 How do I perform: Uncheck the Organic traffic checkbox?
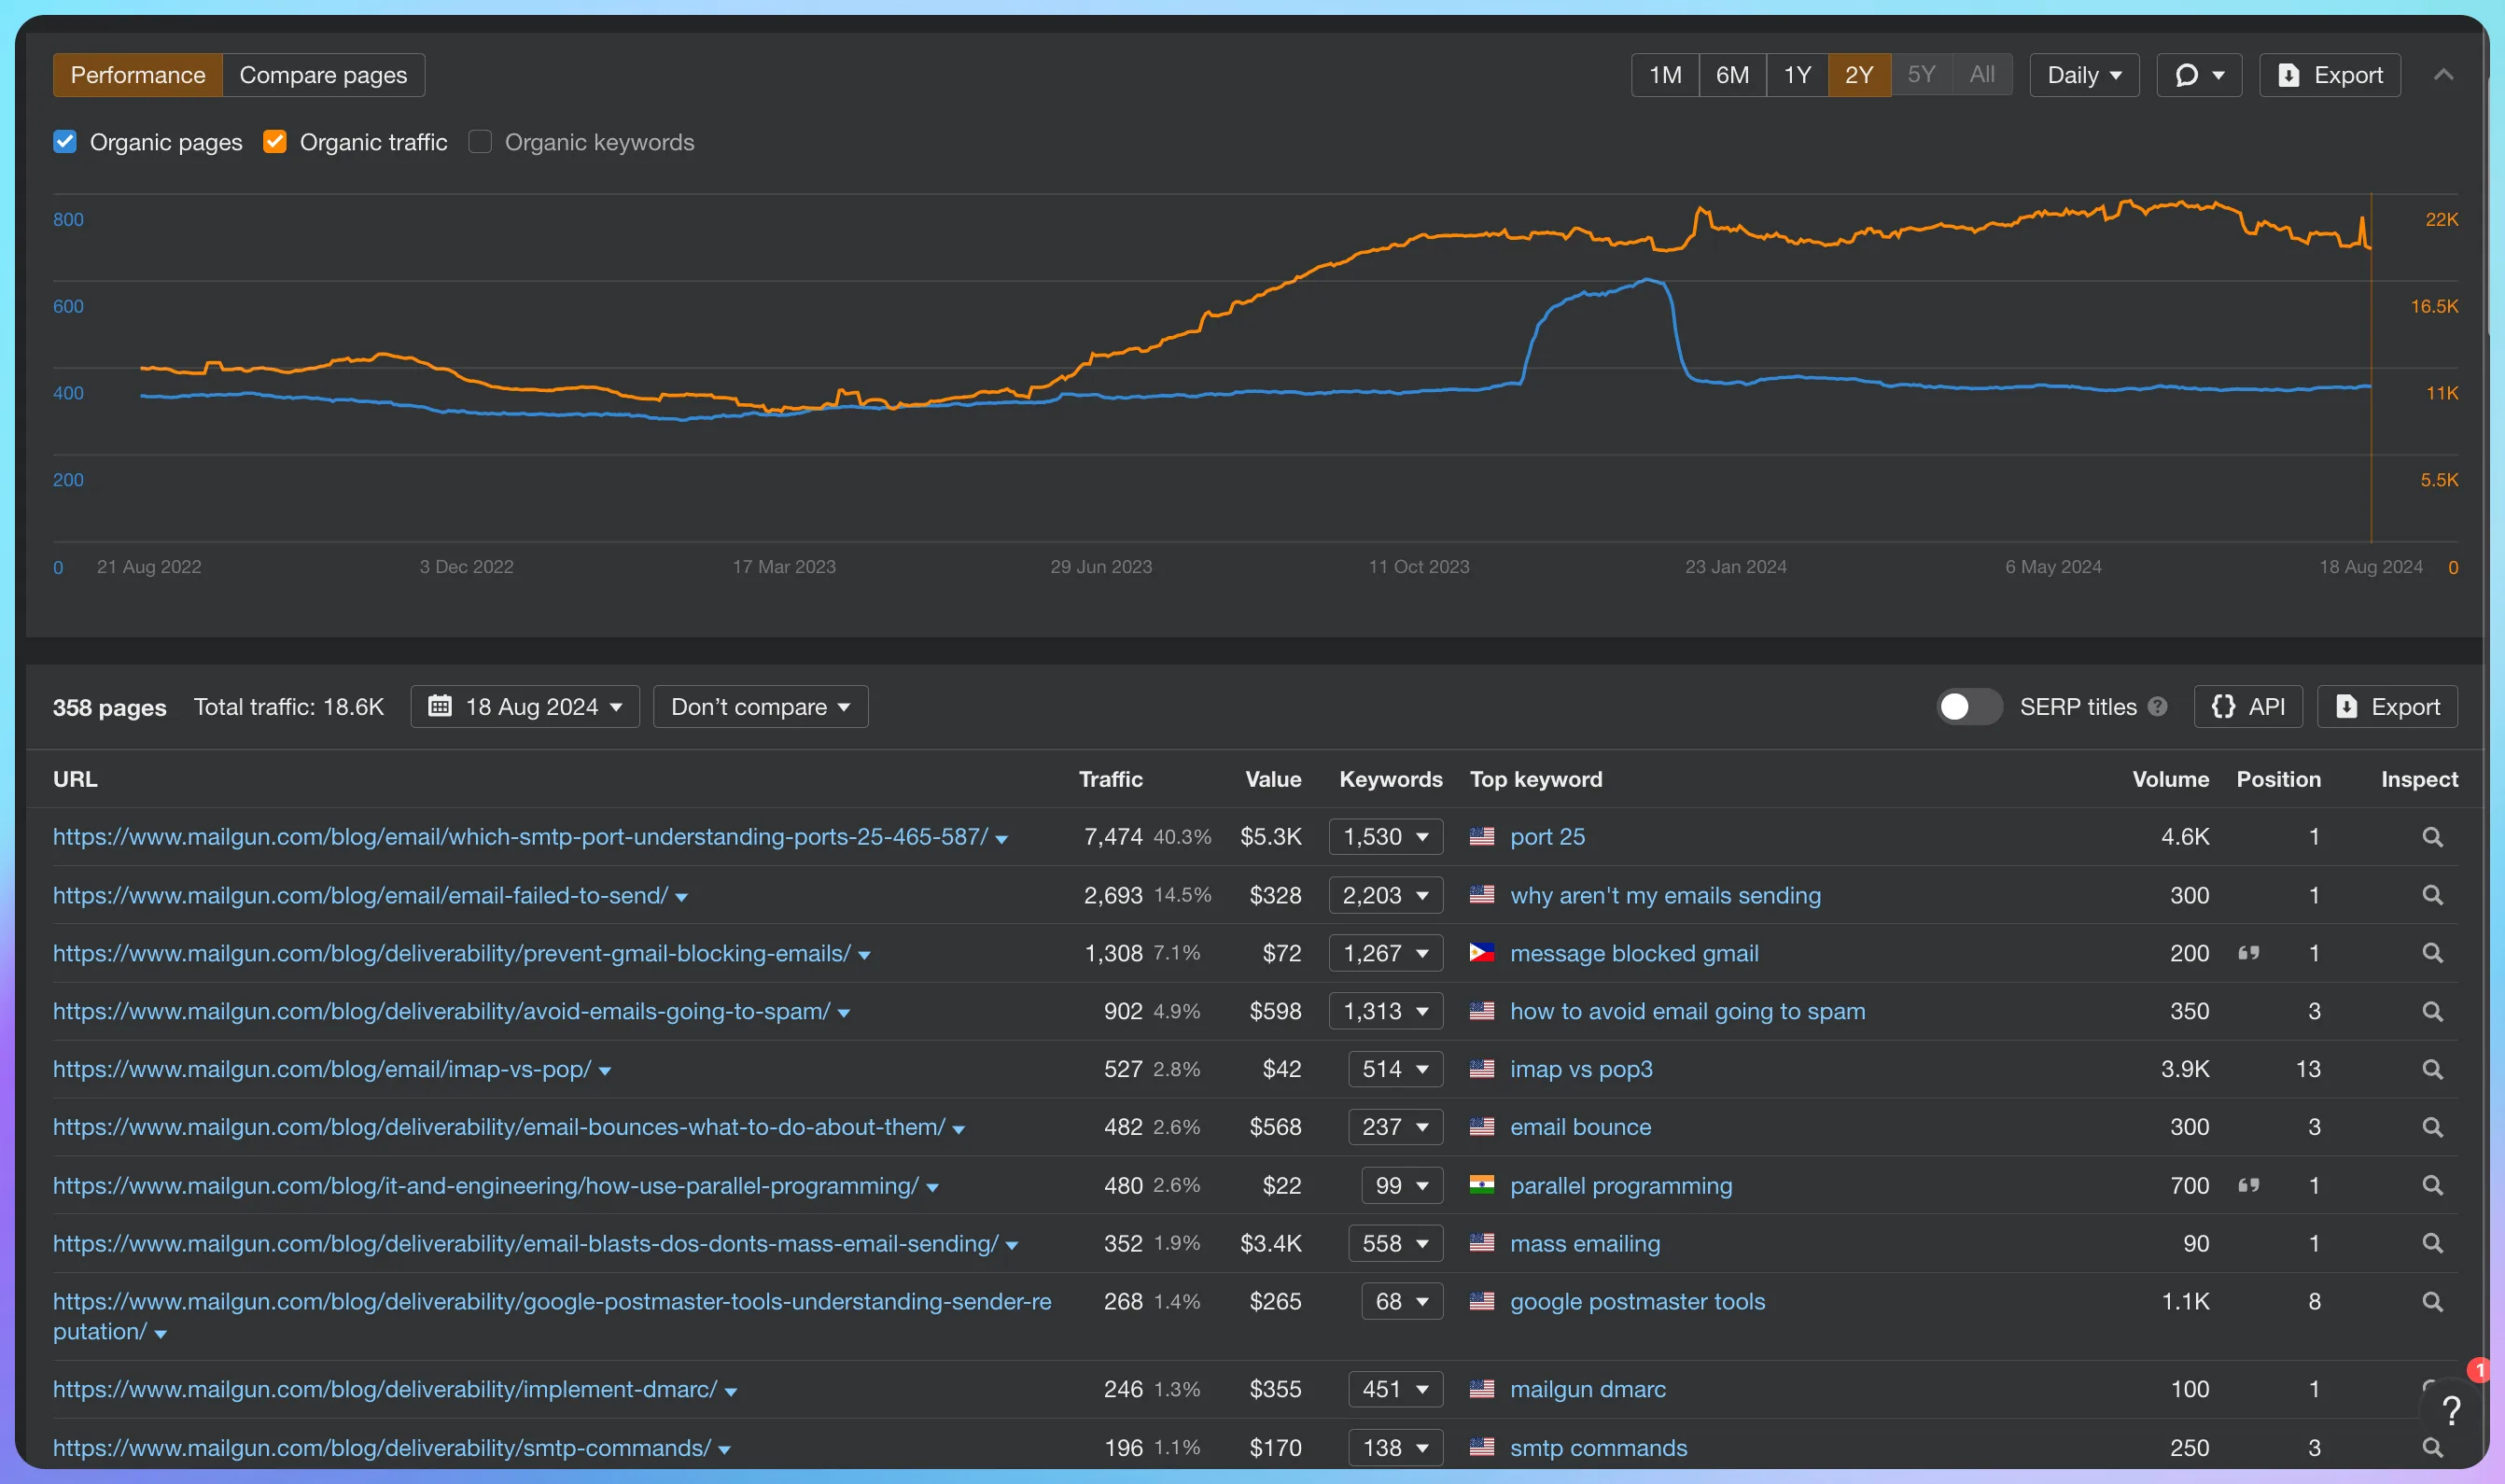(275, 142)
